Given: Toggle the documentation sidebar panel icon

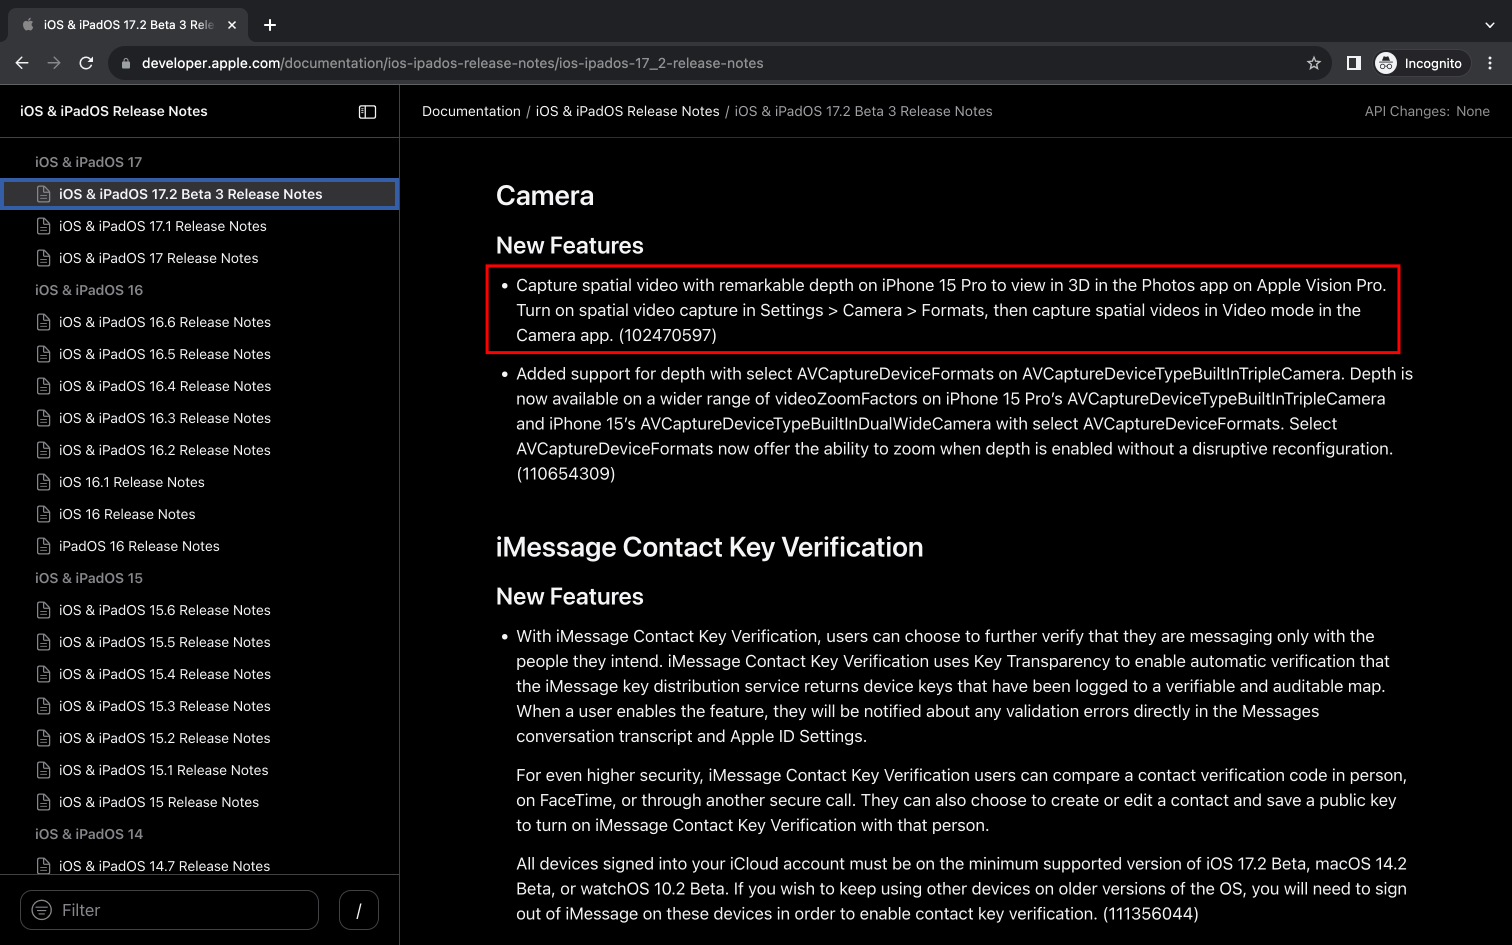Looking at the screenshot, I should [367, 112].
